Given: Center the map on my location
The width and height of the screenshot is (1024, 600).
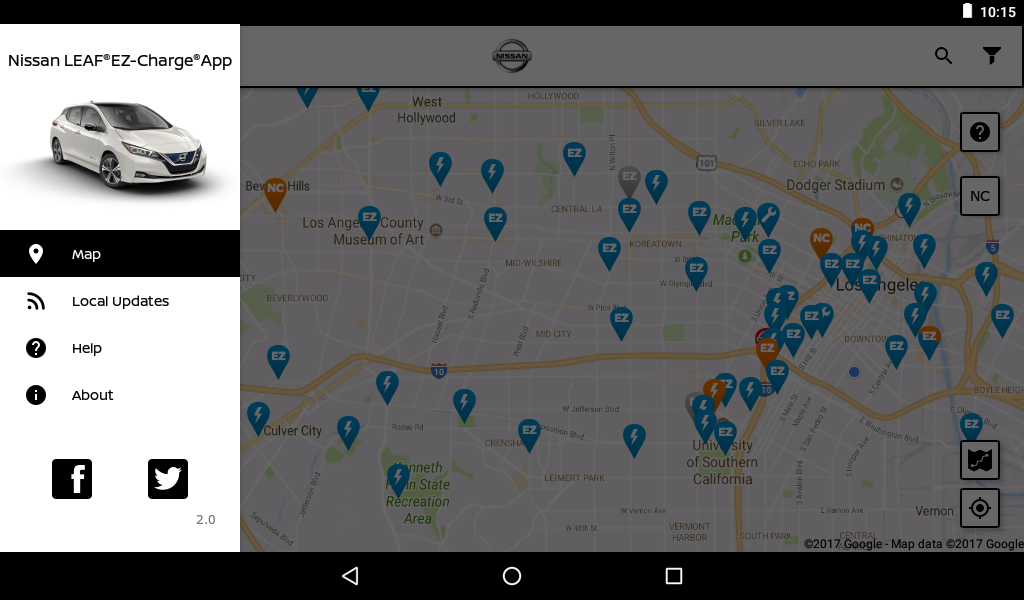Looking at the screenshot, I should coord(980,508).
